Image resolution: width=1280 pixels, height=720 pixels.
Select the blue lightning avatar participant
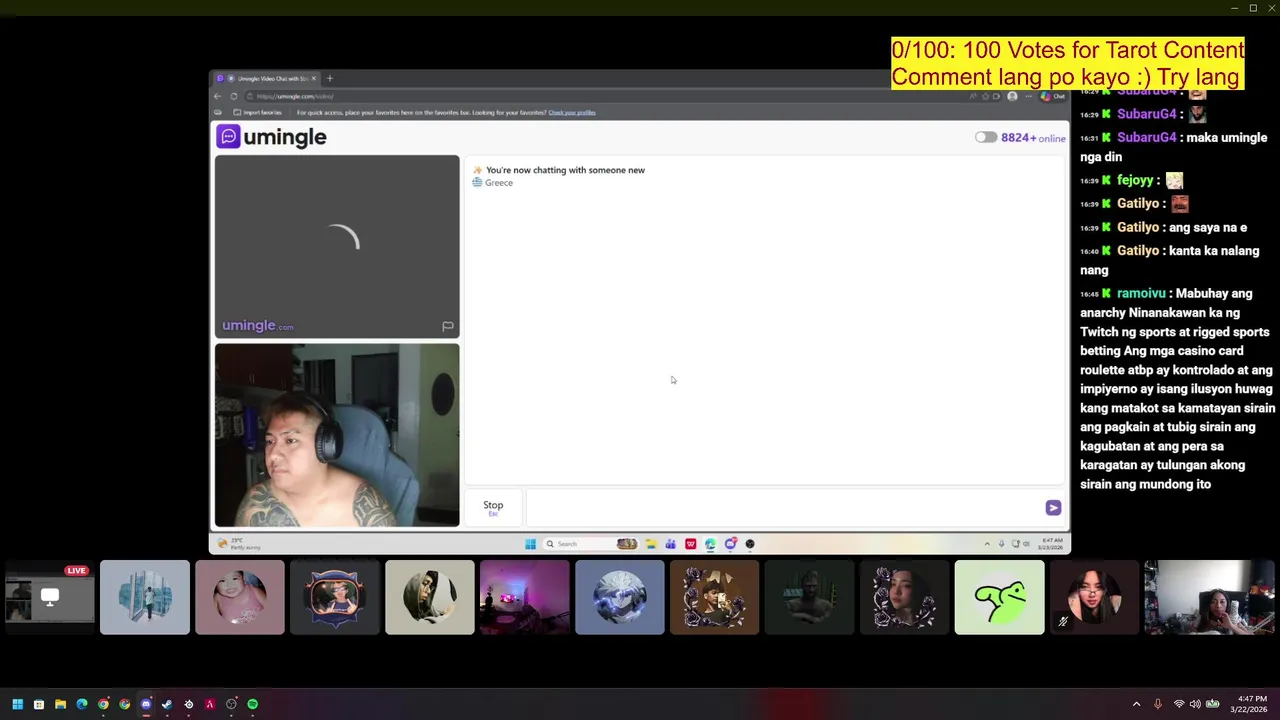pyautogui.click(x=620, y=598)
